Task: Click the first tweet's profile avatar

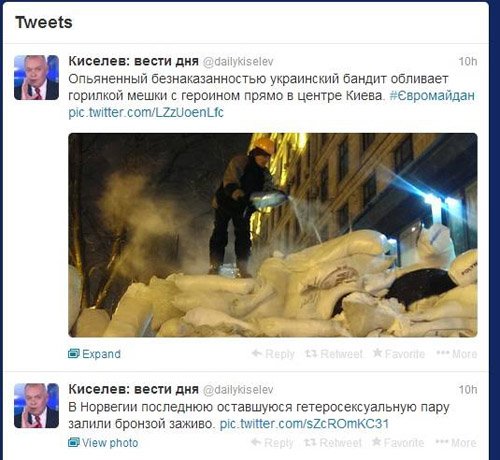Action: [36, 77]
